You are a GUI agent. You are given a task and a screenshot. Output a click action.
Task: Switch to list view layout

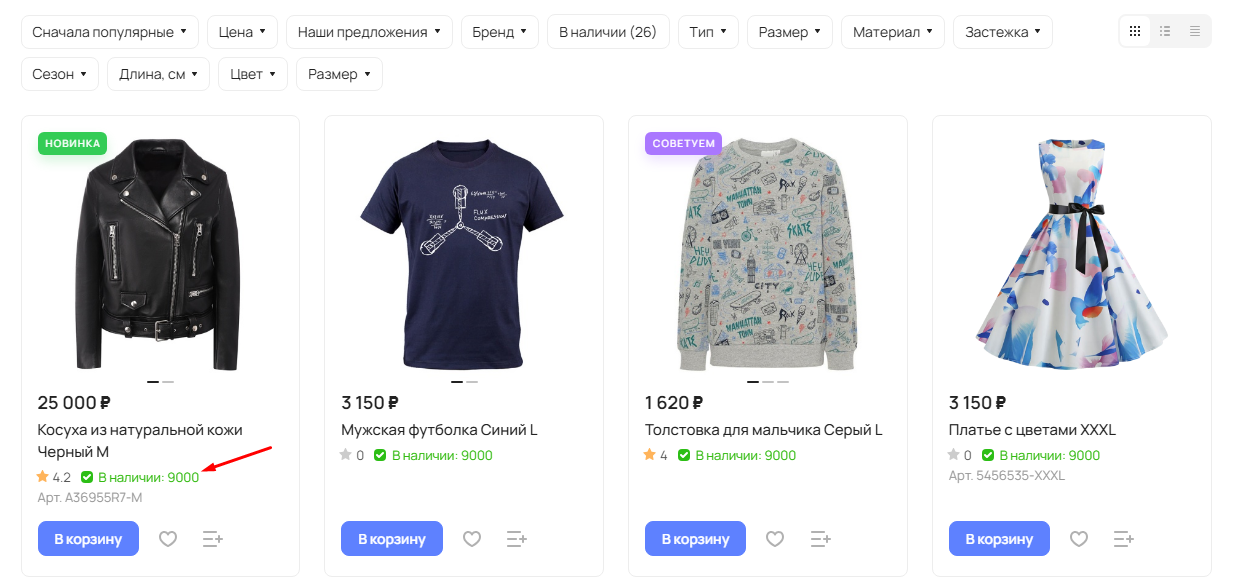click(1165, 32)
